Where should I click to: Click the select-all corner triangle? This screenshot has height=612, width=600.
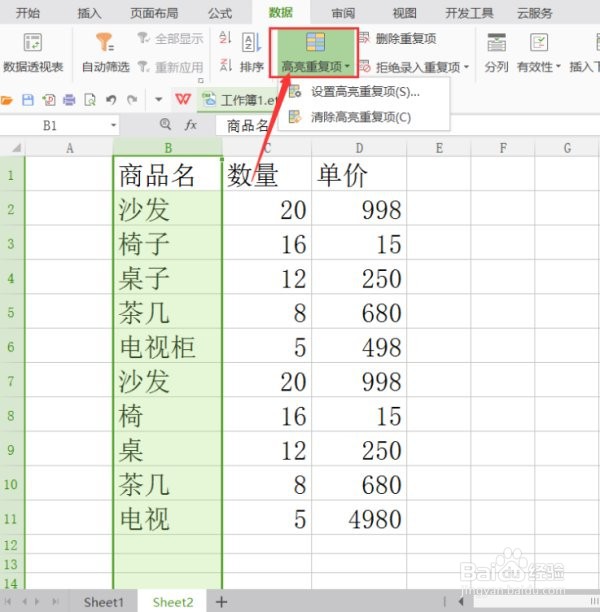17,148
